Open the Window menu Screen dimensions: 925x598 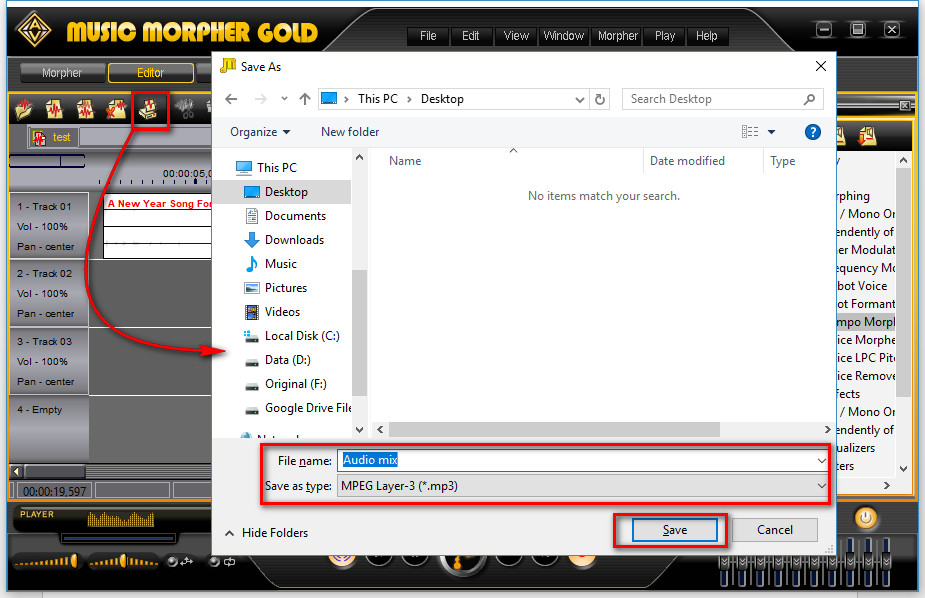(x=563, y=36)
